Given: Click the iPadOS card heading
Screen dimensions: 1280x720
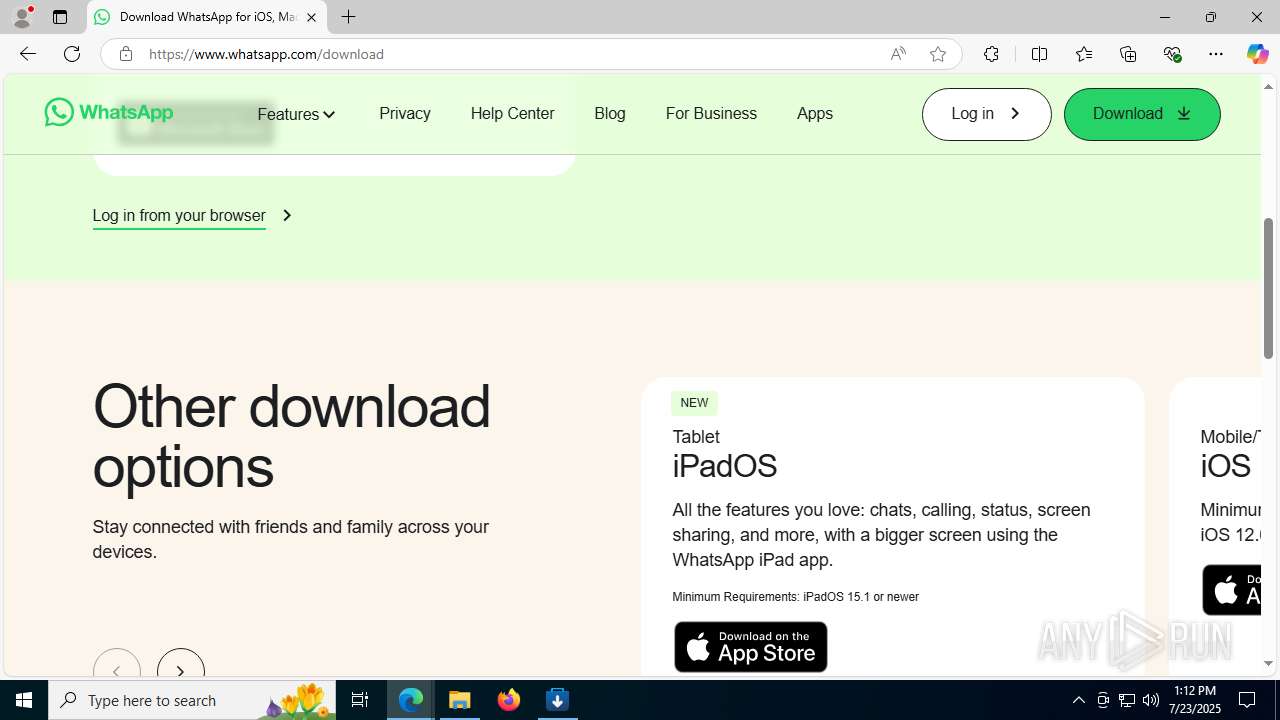Looking at the screenshot, I should (x=724, y=466).
